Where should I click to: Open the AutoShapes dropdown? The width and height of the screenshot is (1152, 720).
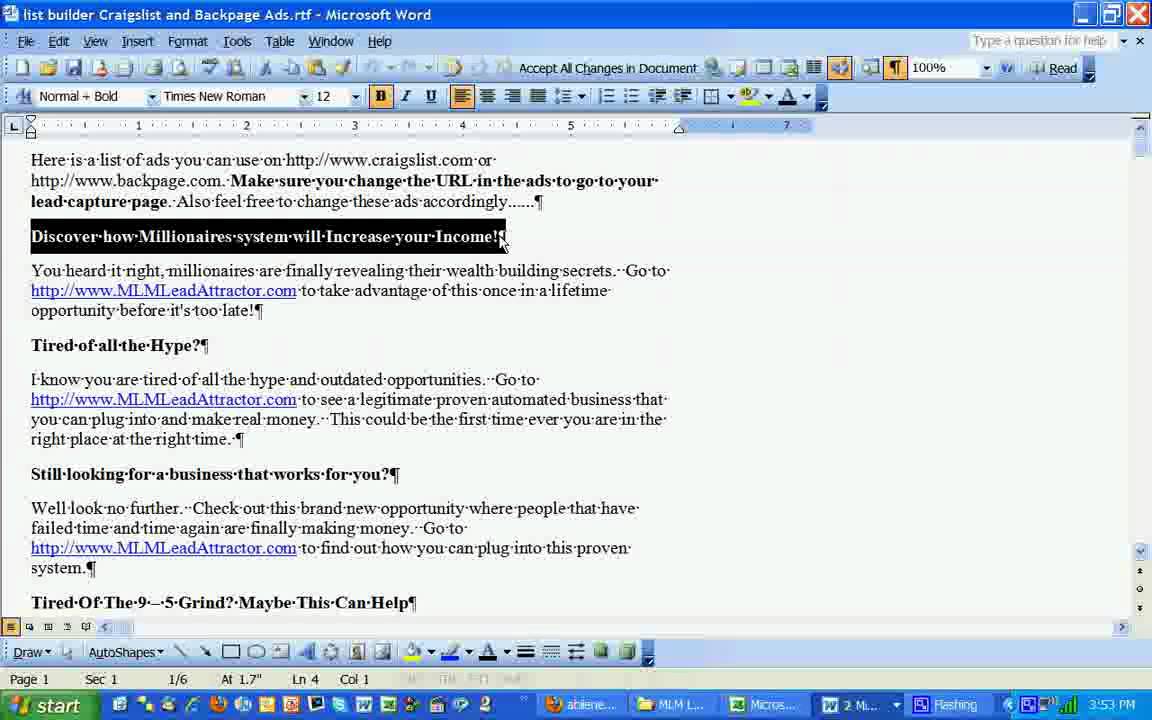(126, 652)
